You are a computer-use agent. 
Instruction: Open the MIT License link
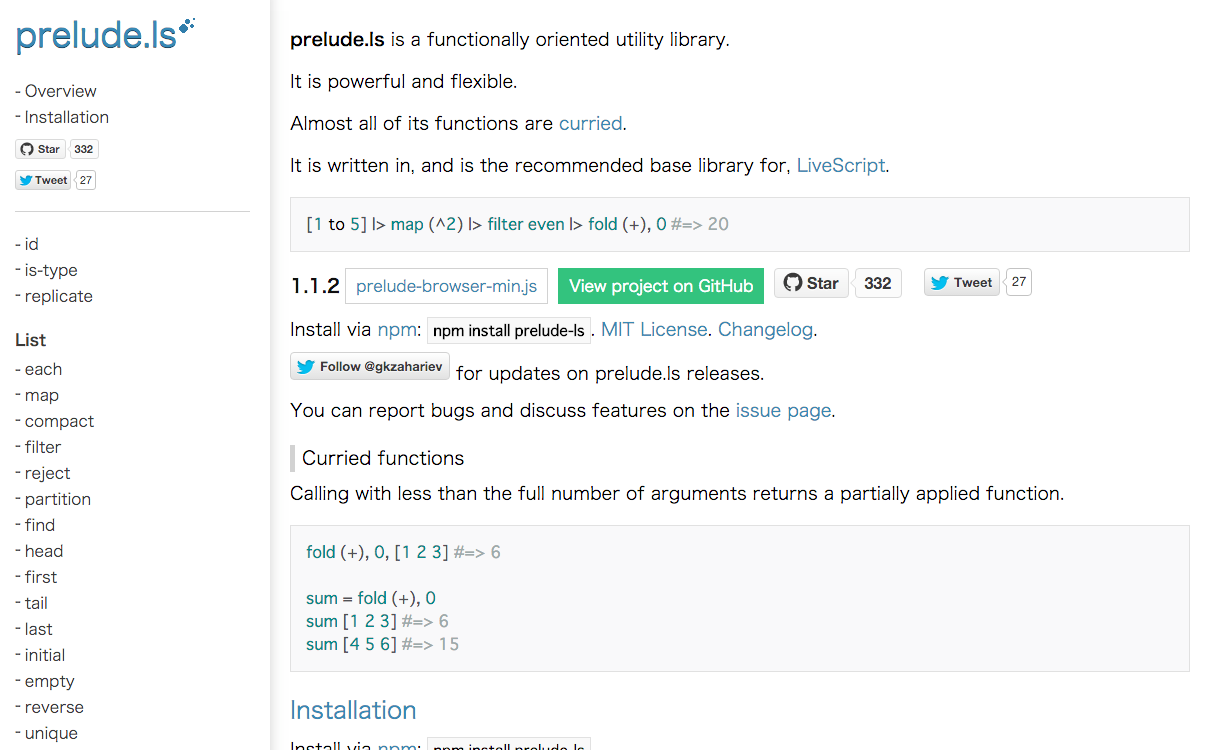[654, 328]
